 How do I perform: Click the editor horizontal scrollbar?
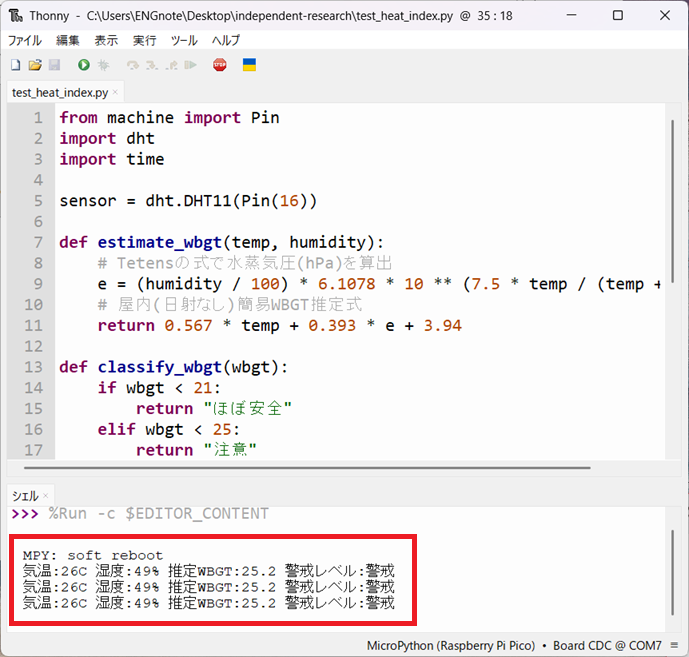click(307, 468)
